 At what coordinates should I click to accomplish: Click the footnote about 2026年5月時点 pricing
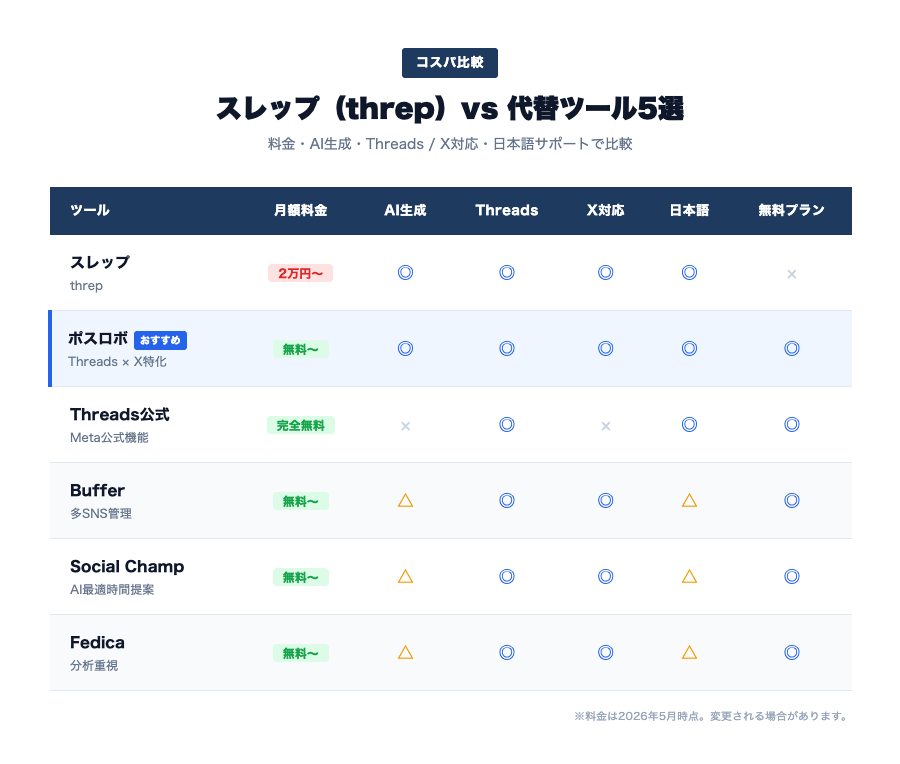click(x=712, y=716)
